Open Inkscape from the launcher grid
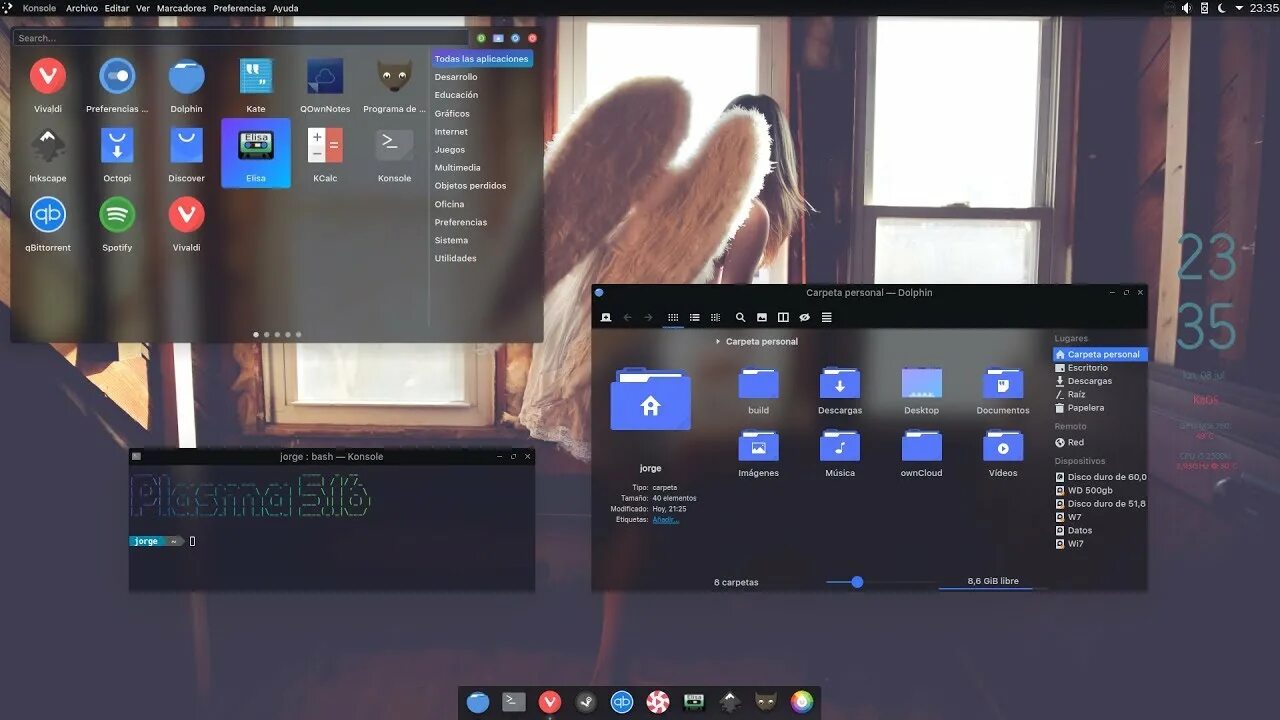Screen dimensions: 1280x720 pyautogui.click(x=48, y=154)
